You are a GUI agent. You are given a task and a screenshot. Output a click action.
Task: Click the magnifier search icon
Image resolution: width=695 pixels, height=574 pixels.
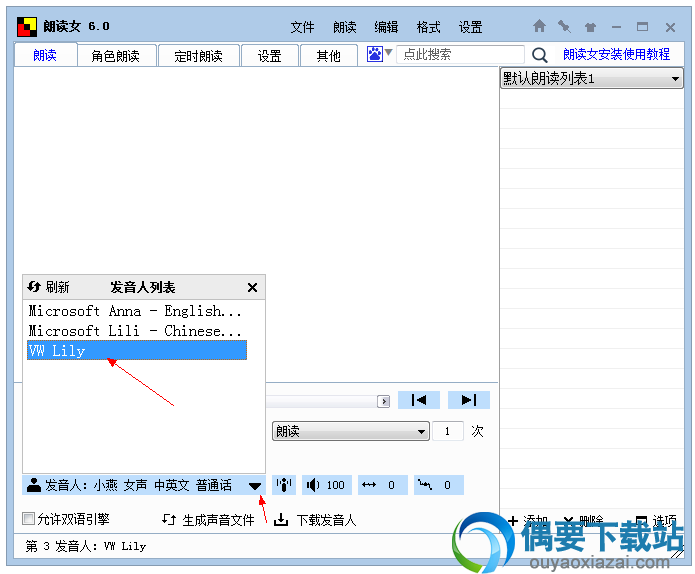(539, 55)
